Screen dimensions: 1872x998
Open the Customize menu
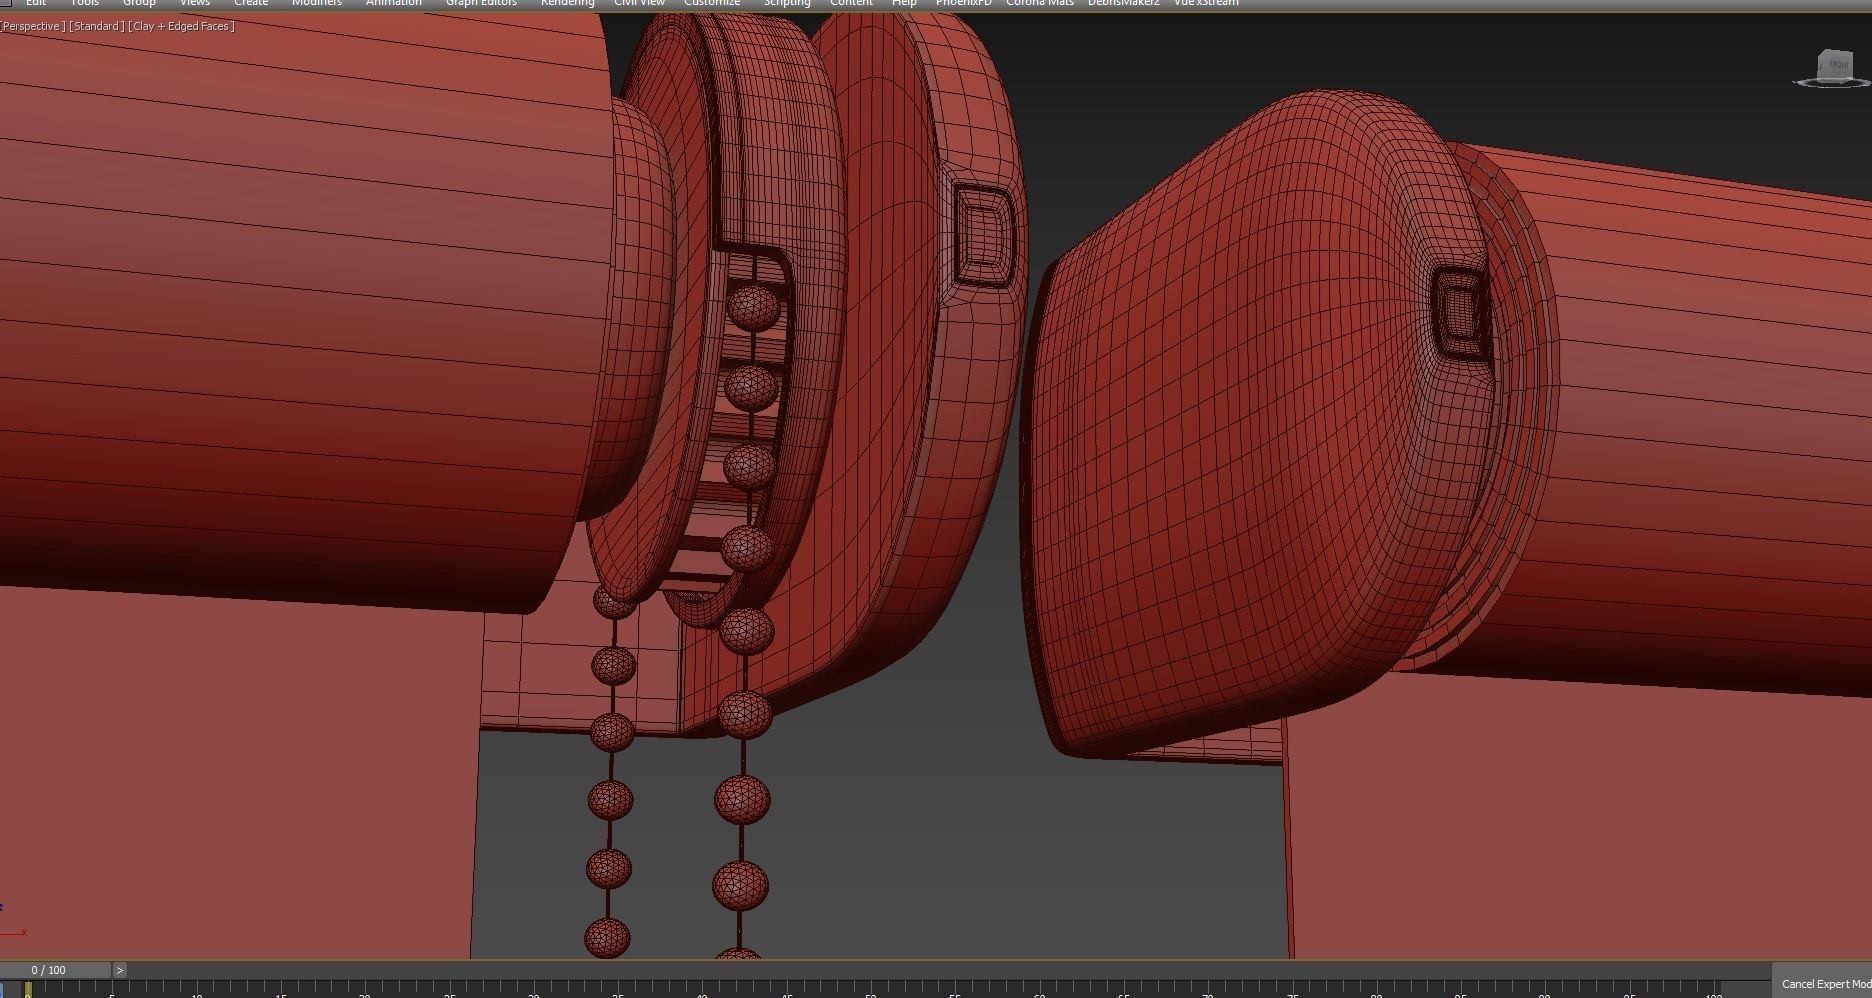pyautogui.click(x=712, y=3)
